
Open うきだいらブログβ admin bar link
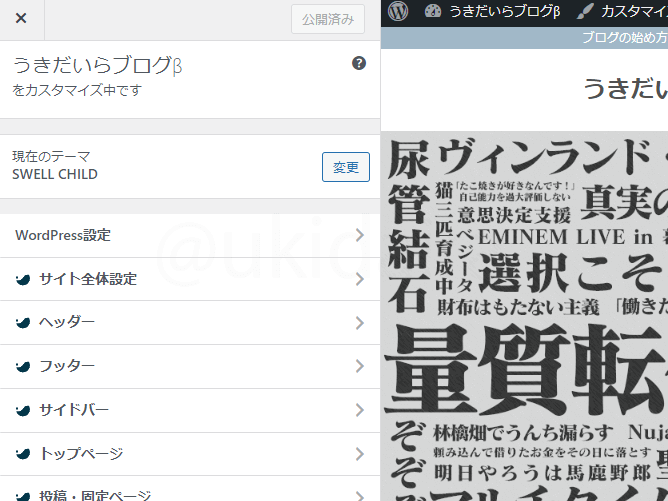pos(504,12)
